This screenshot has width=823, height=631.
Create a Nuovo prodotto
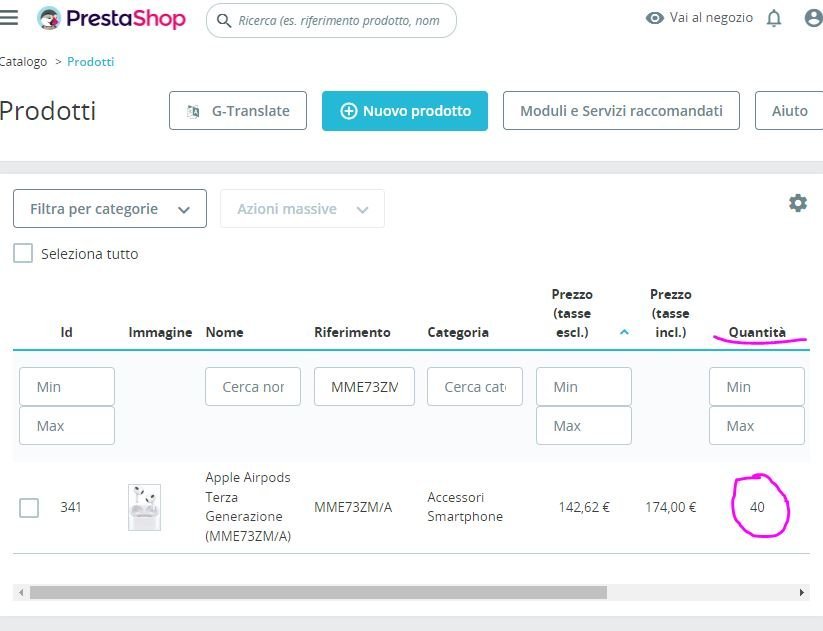(405, 111)
